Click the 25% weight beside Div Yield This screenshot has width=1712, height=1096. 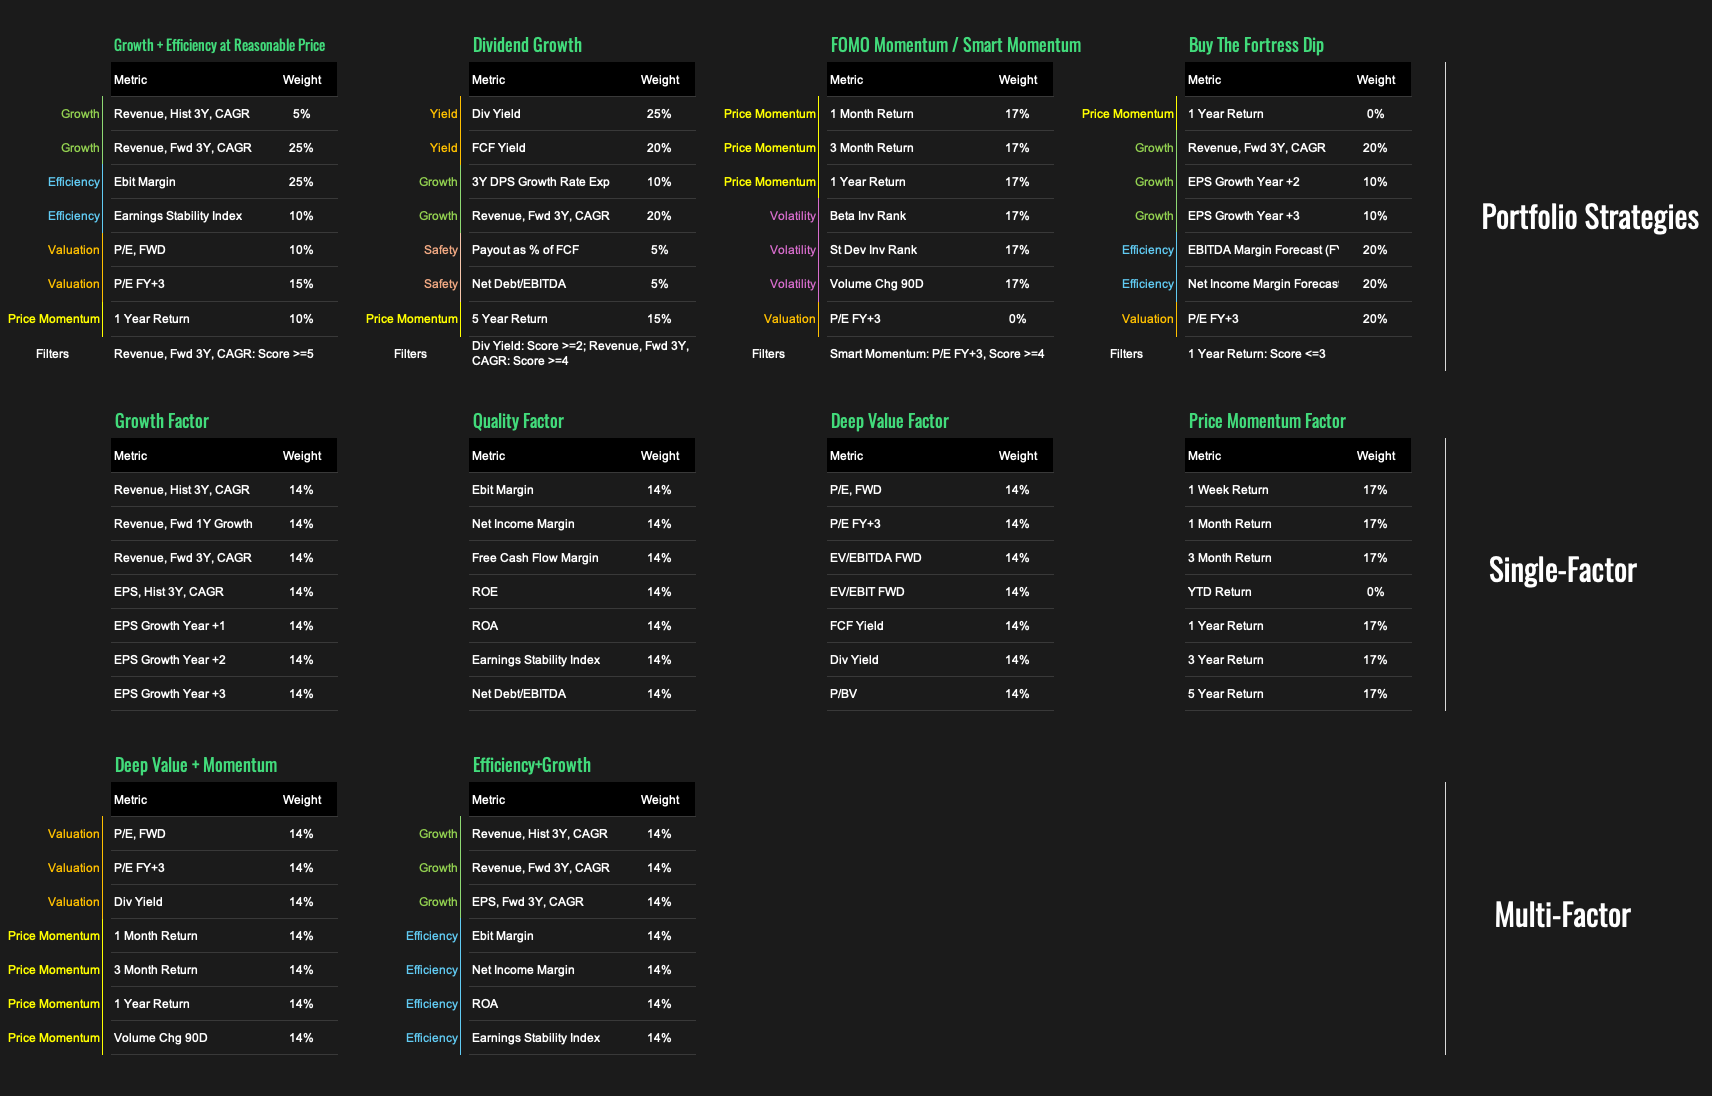click(659, 114)
